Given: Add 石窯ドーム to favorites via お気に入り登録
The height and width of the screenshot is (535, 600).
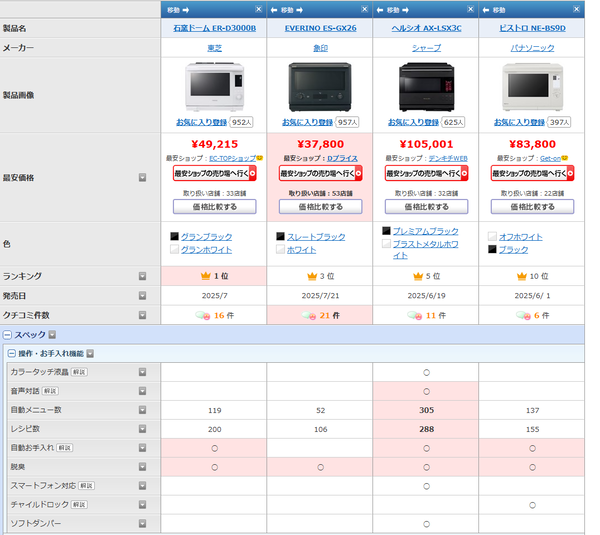Looking at the screenshot, I should pyautogui.click(x=202, y=122).
